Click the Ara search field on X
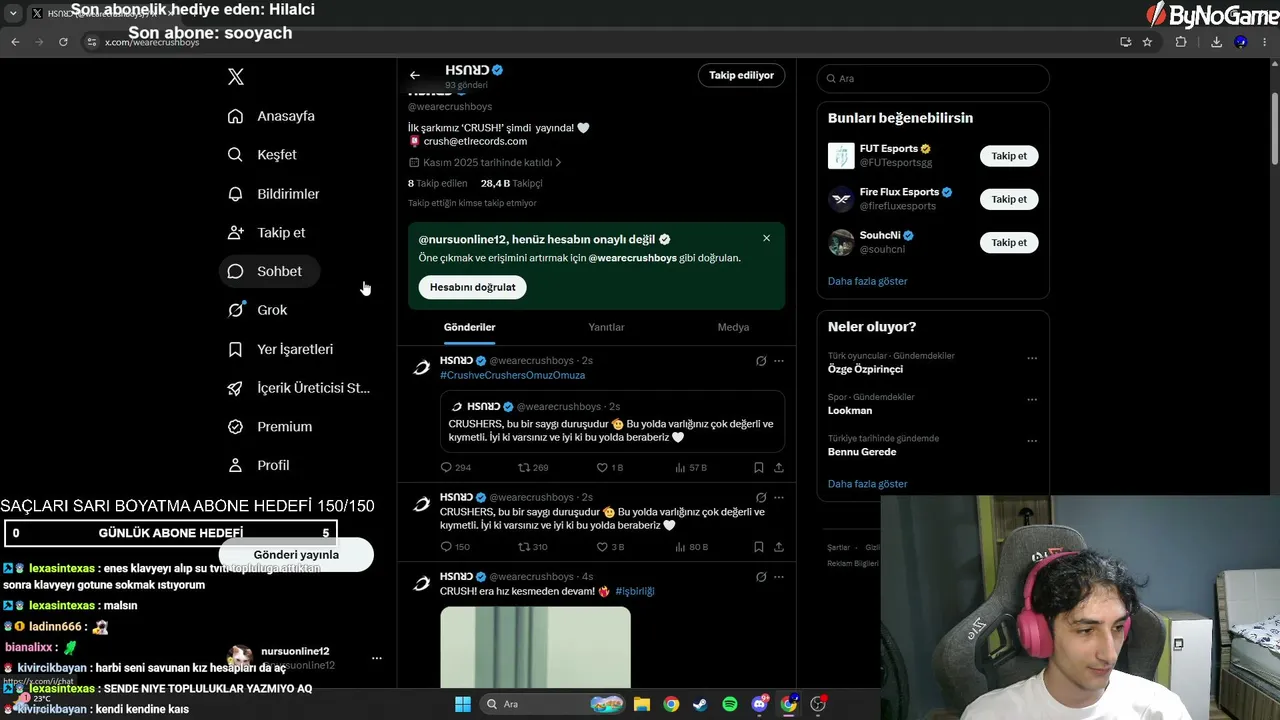The image size is (1280, 720). (933, 78)
